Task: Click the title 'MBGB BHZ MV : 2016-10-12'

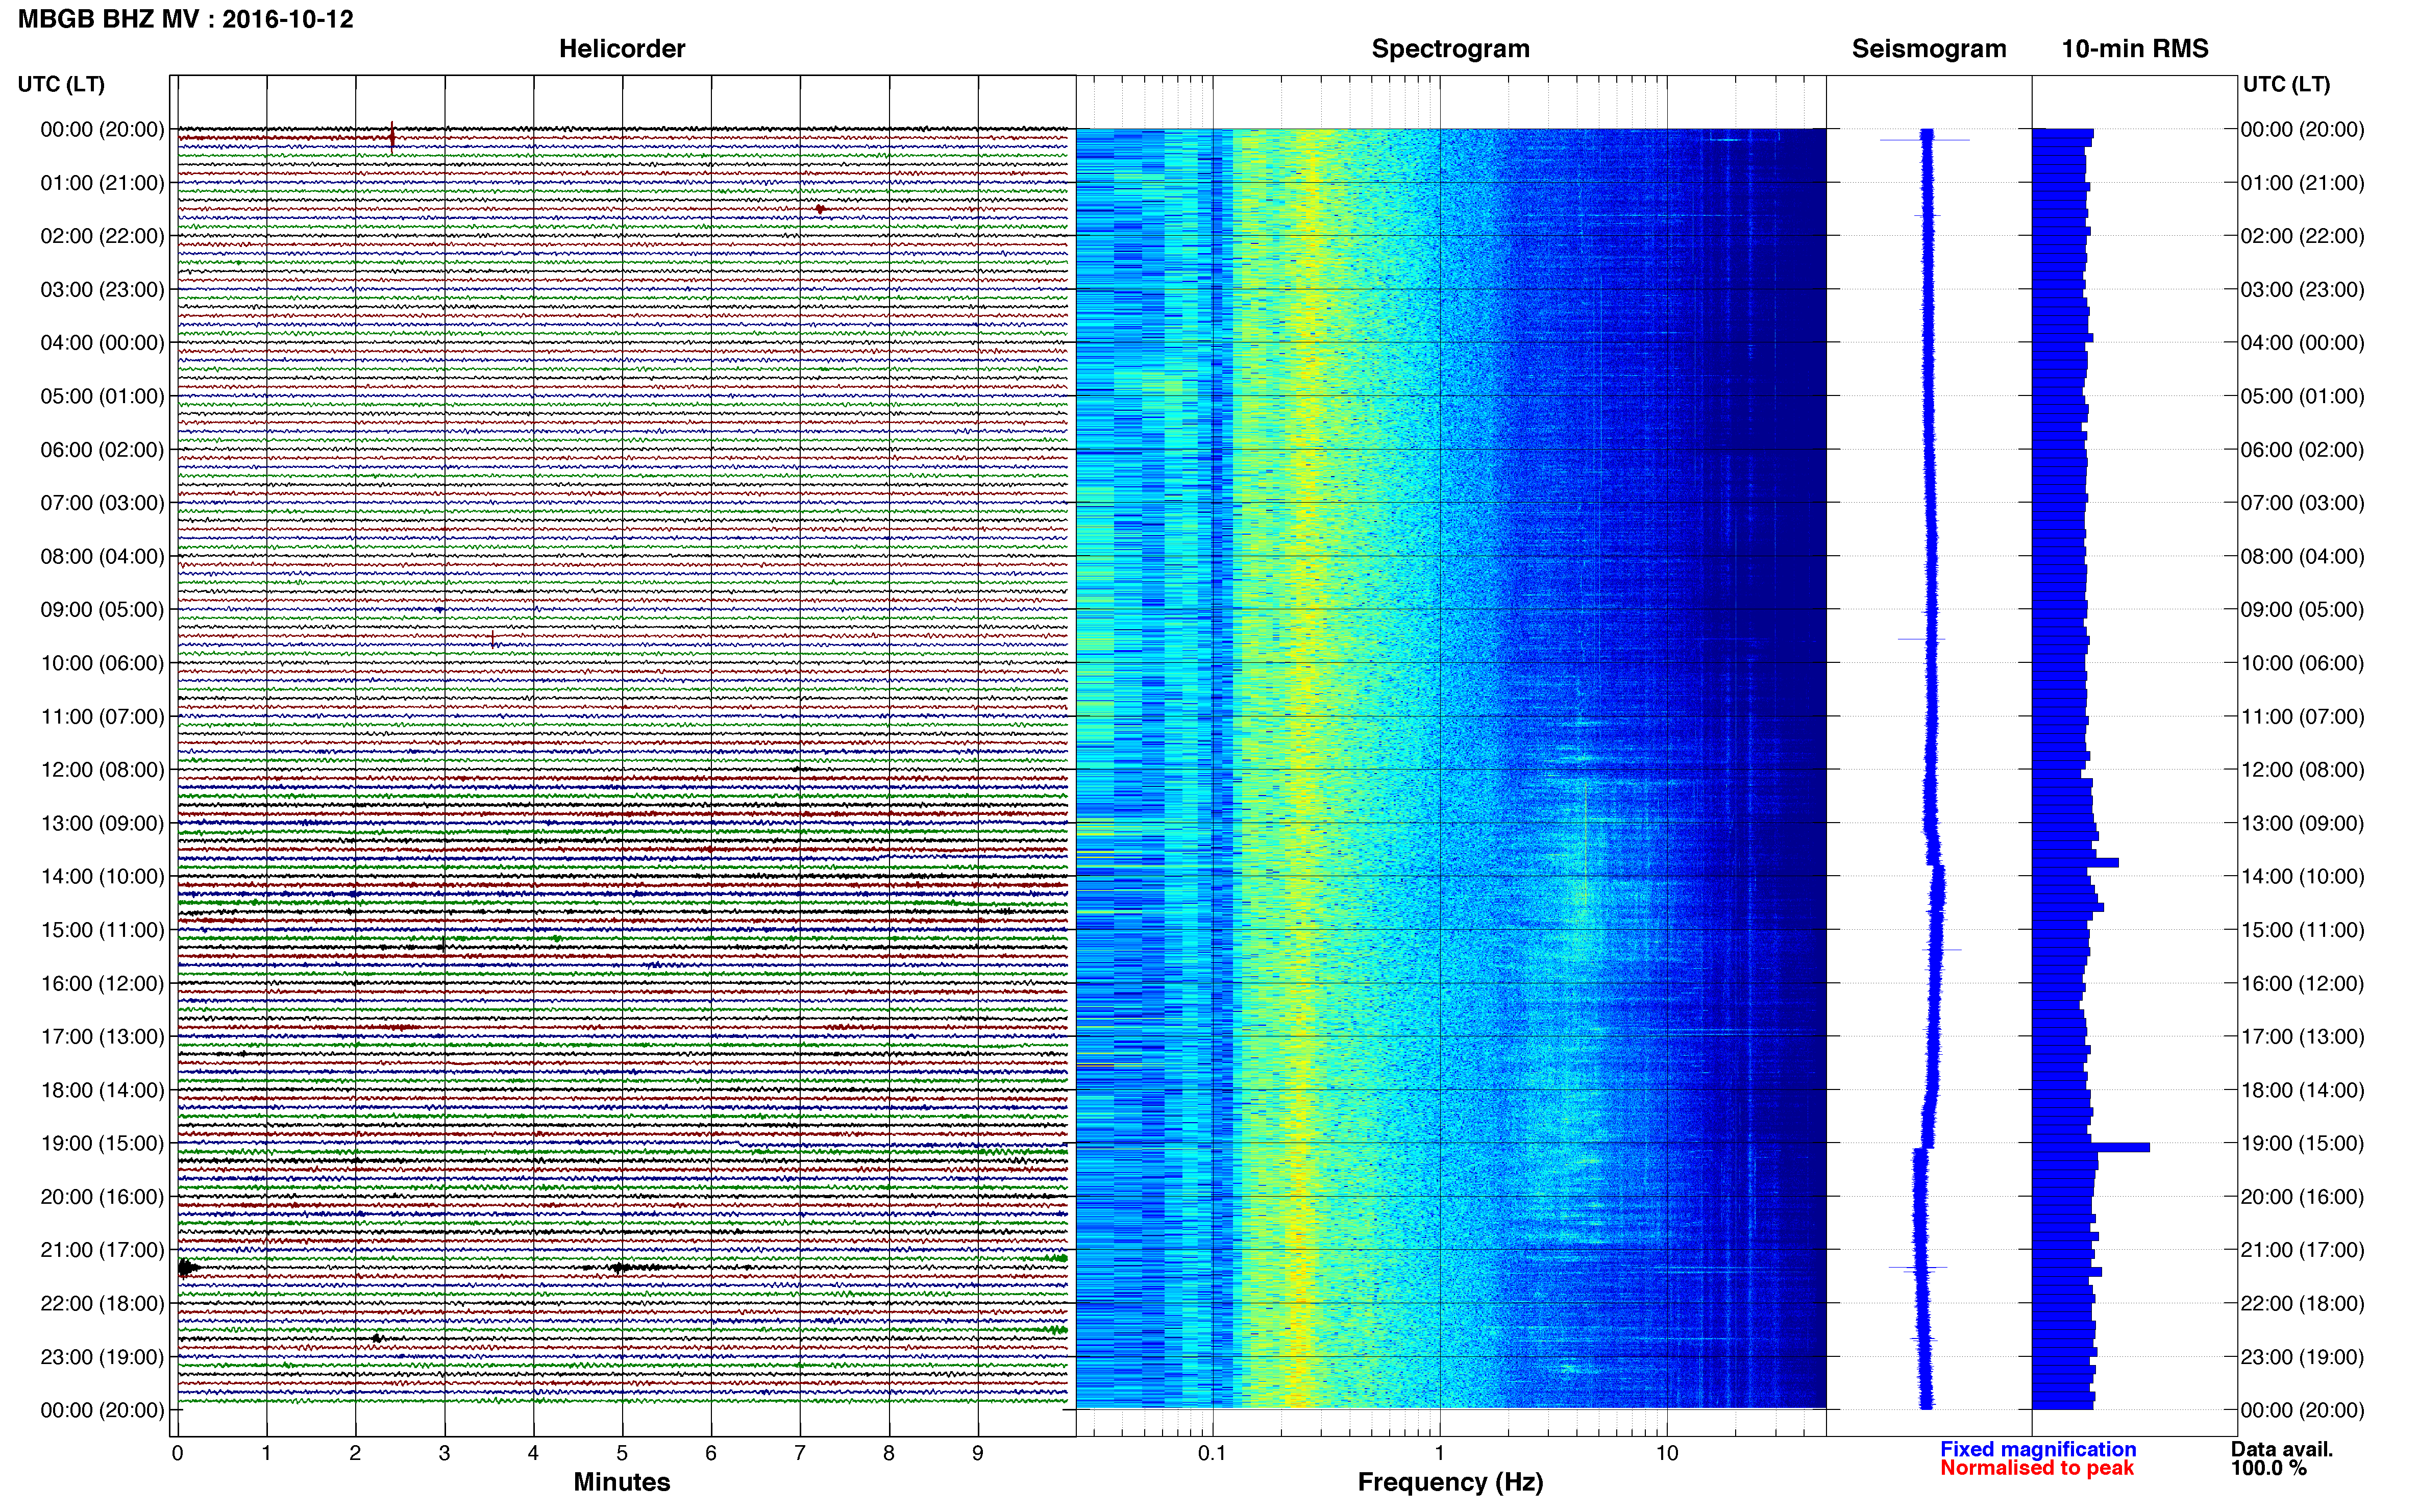Action: coord(186,19)
